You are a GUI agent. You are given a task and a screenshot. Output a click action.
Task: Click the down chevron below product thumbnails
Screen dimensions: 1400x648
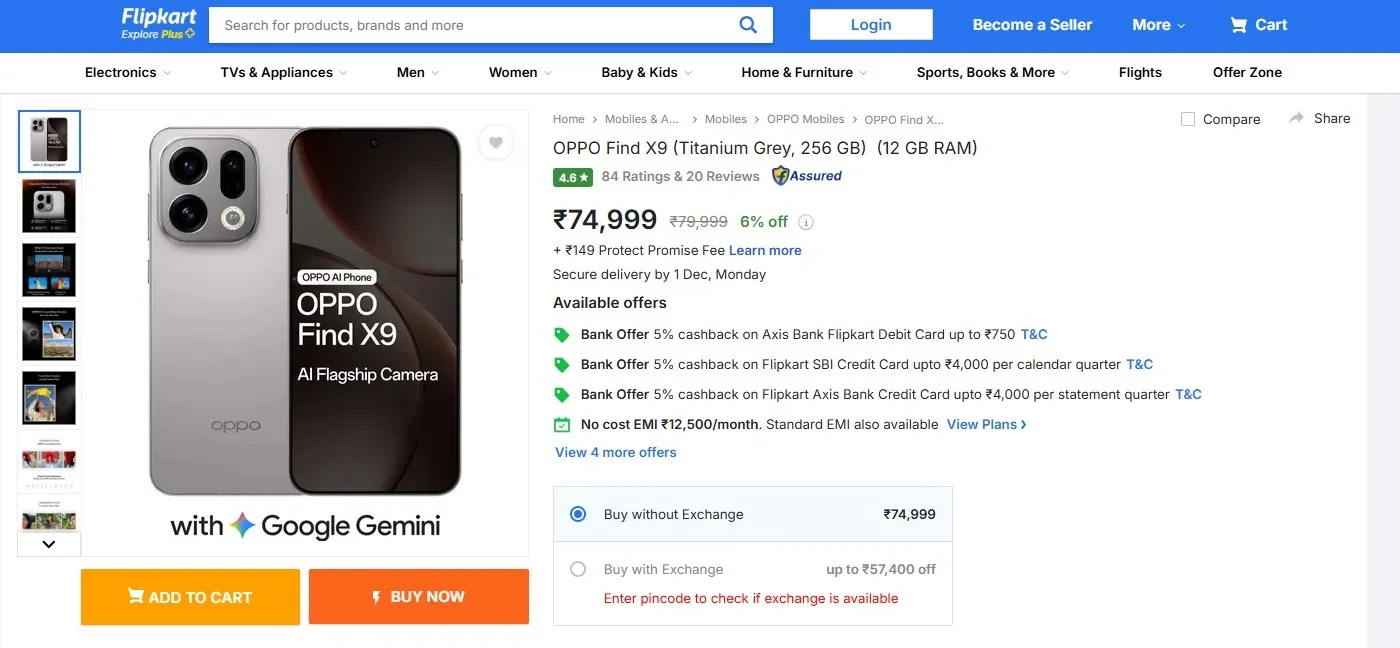(x=48, y=543)
